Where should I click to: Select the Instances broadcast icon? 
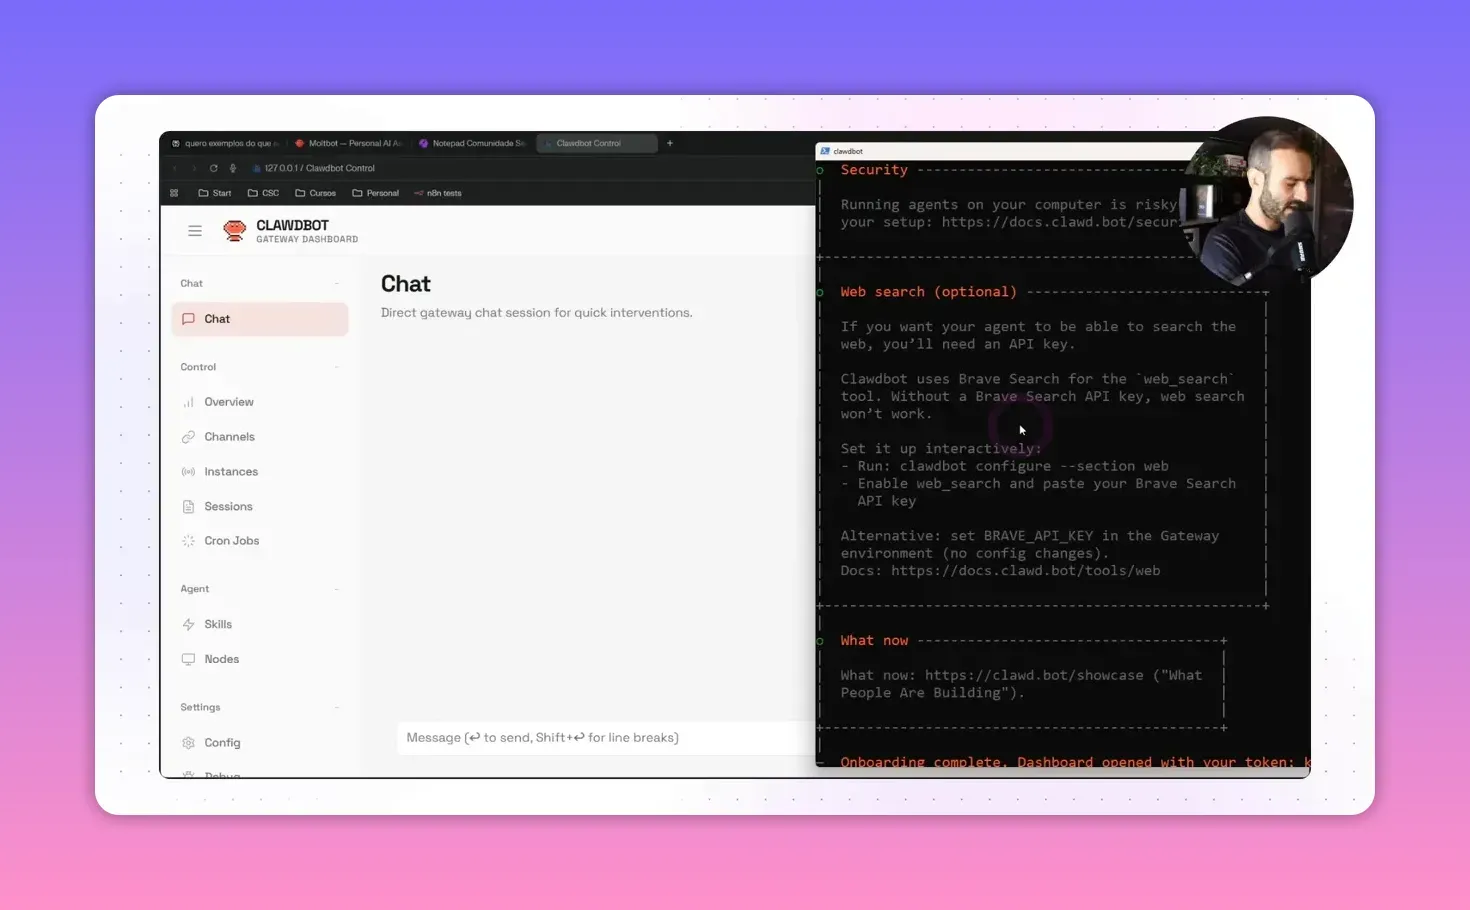coord(188,471)
